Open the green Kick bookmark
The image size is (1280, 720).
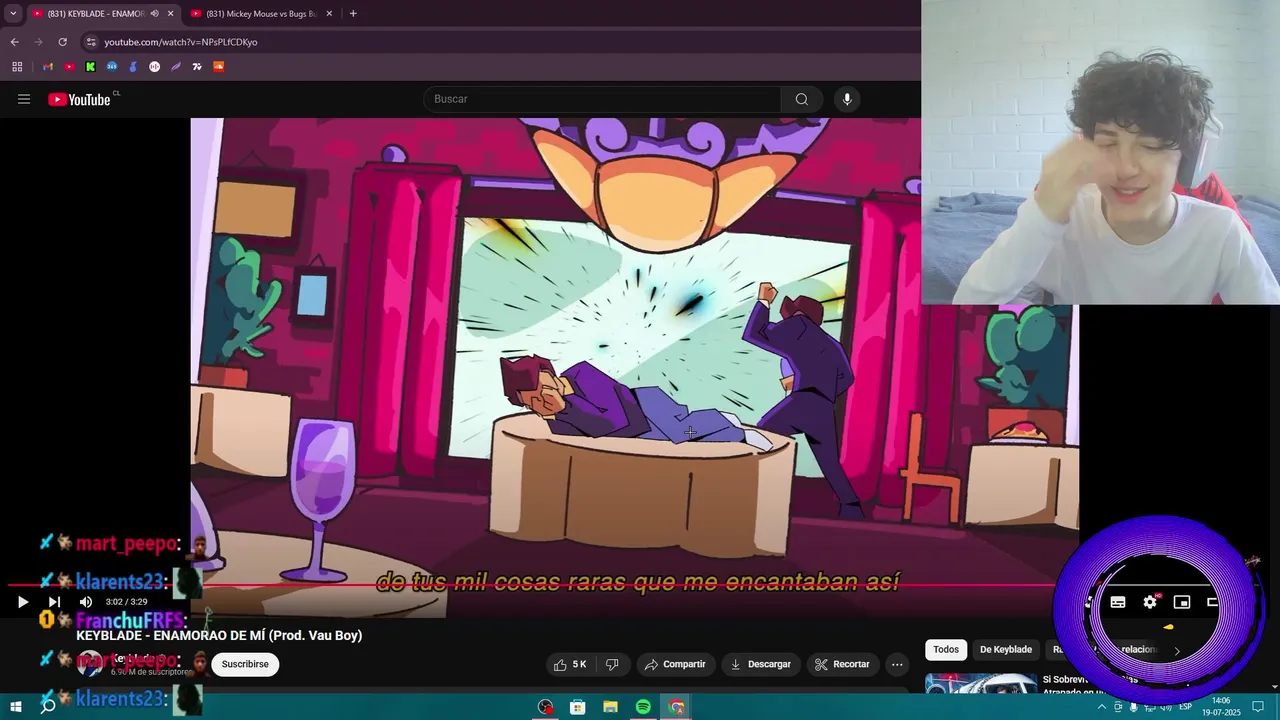tap(90, 67)
